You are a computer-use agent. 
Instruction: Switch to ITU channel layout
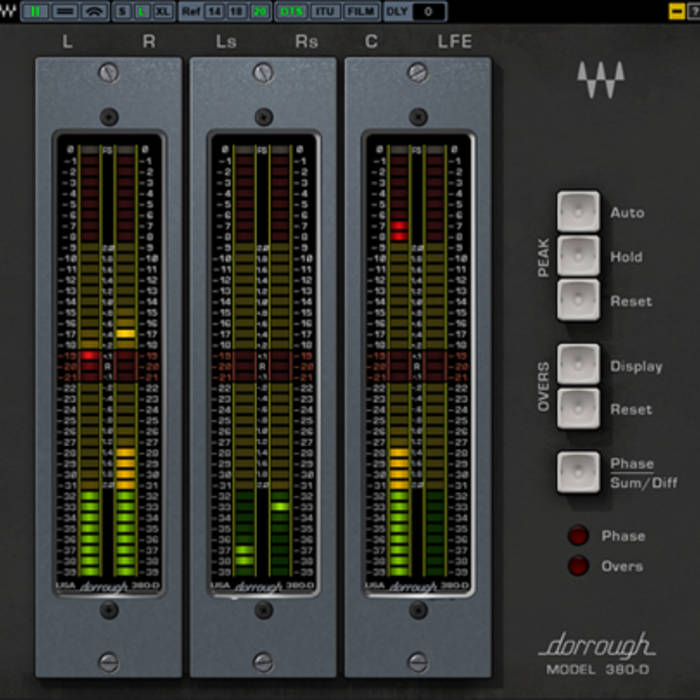point(325,11)
